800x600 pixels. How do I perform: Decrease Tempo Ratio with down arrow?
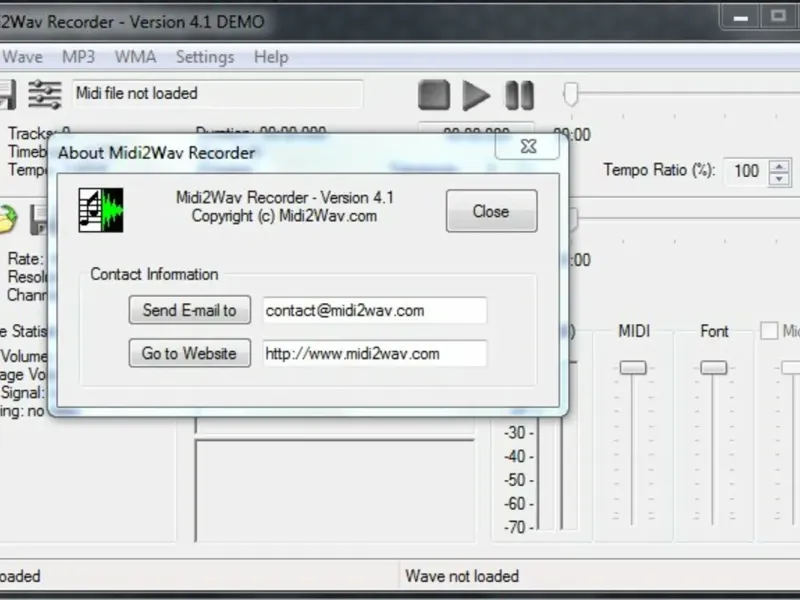779,179
